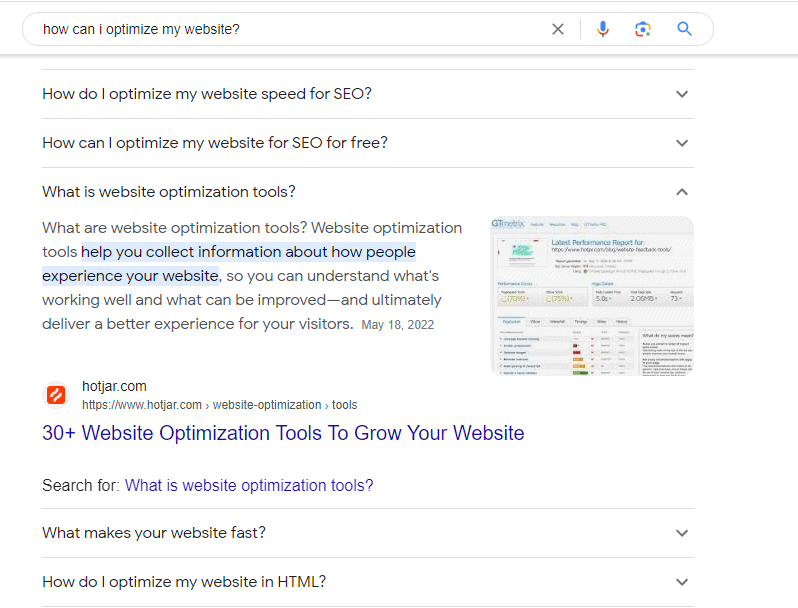Image resolution: width=798 pixels, height=608 pixels.
Task: Clear the search box with X icon
Action: click(x=558, y=29)
